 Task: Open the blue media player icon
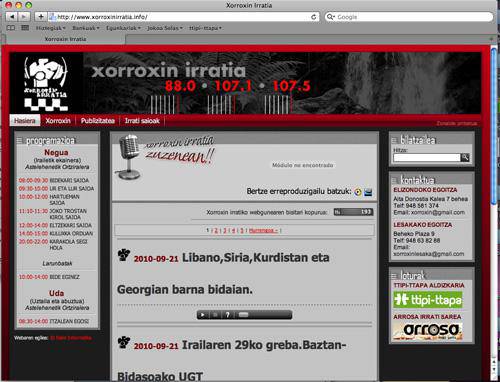coord(368,192)
